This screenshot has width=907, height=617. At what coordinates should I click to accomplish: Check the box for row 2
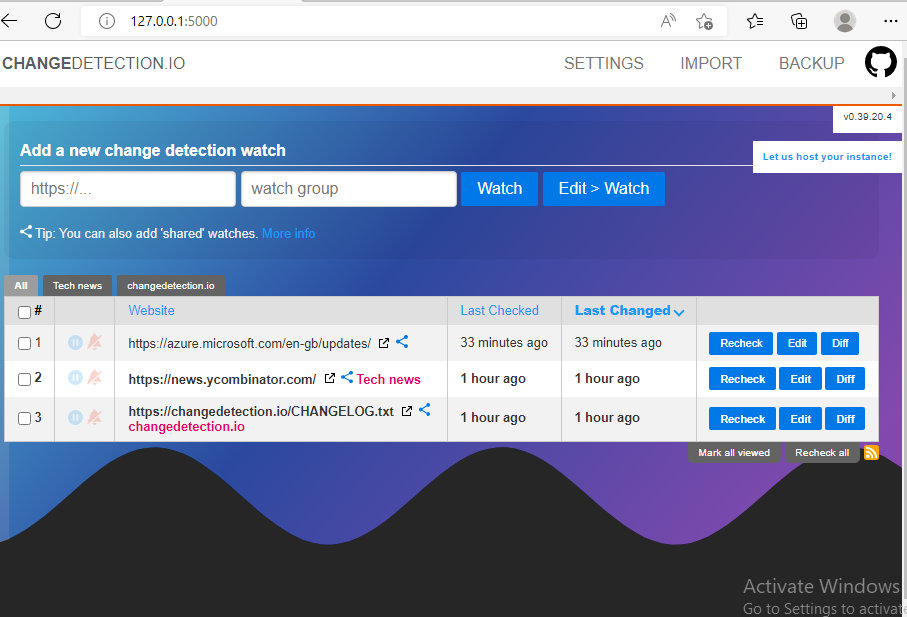coord(24,379)
